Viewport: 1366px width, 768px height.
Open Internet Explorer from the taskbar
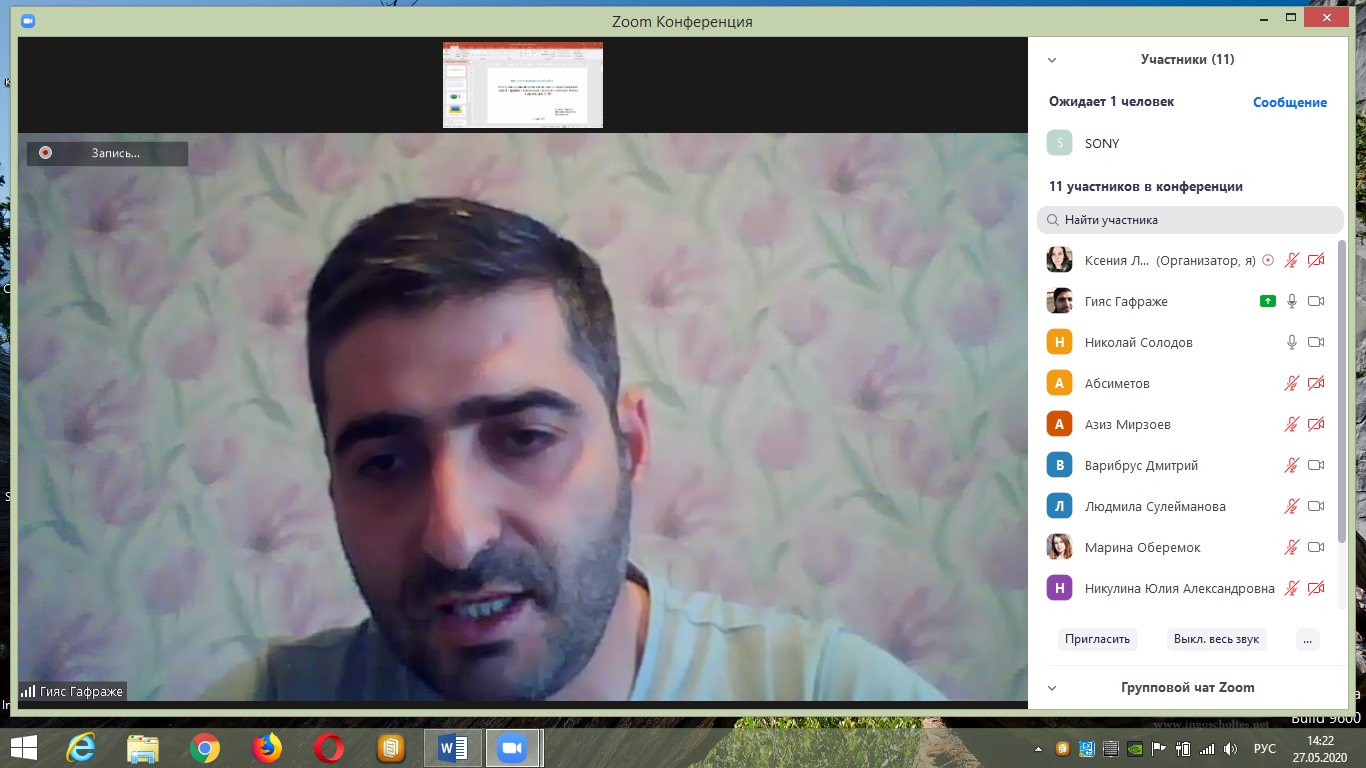coord(81,747)
